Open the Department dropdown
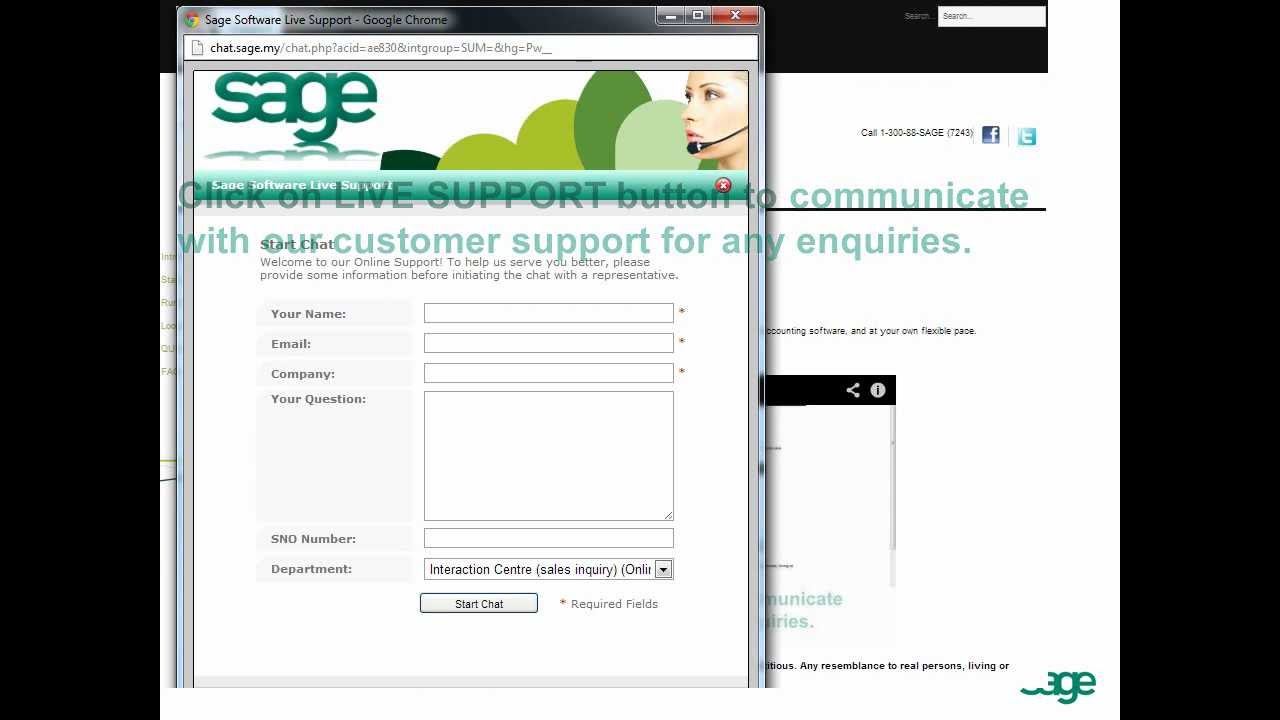The image size is (1280, 720). tap(548, 569)
